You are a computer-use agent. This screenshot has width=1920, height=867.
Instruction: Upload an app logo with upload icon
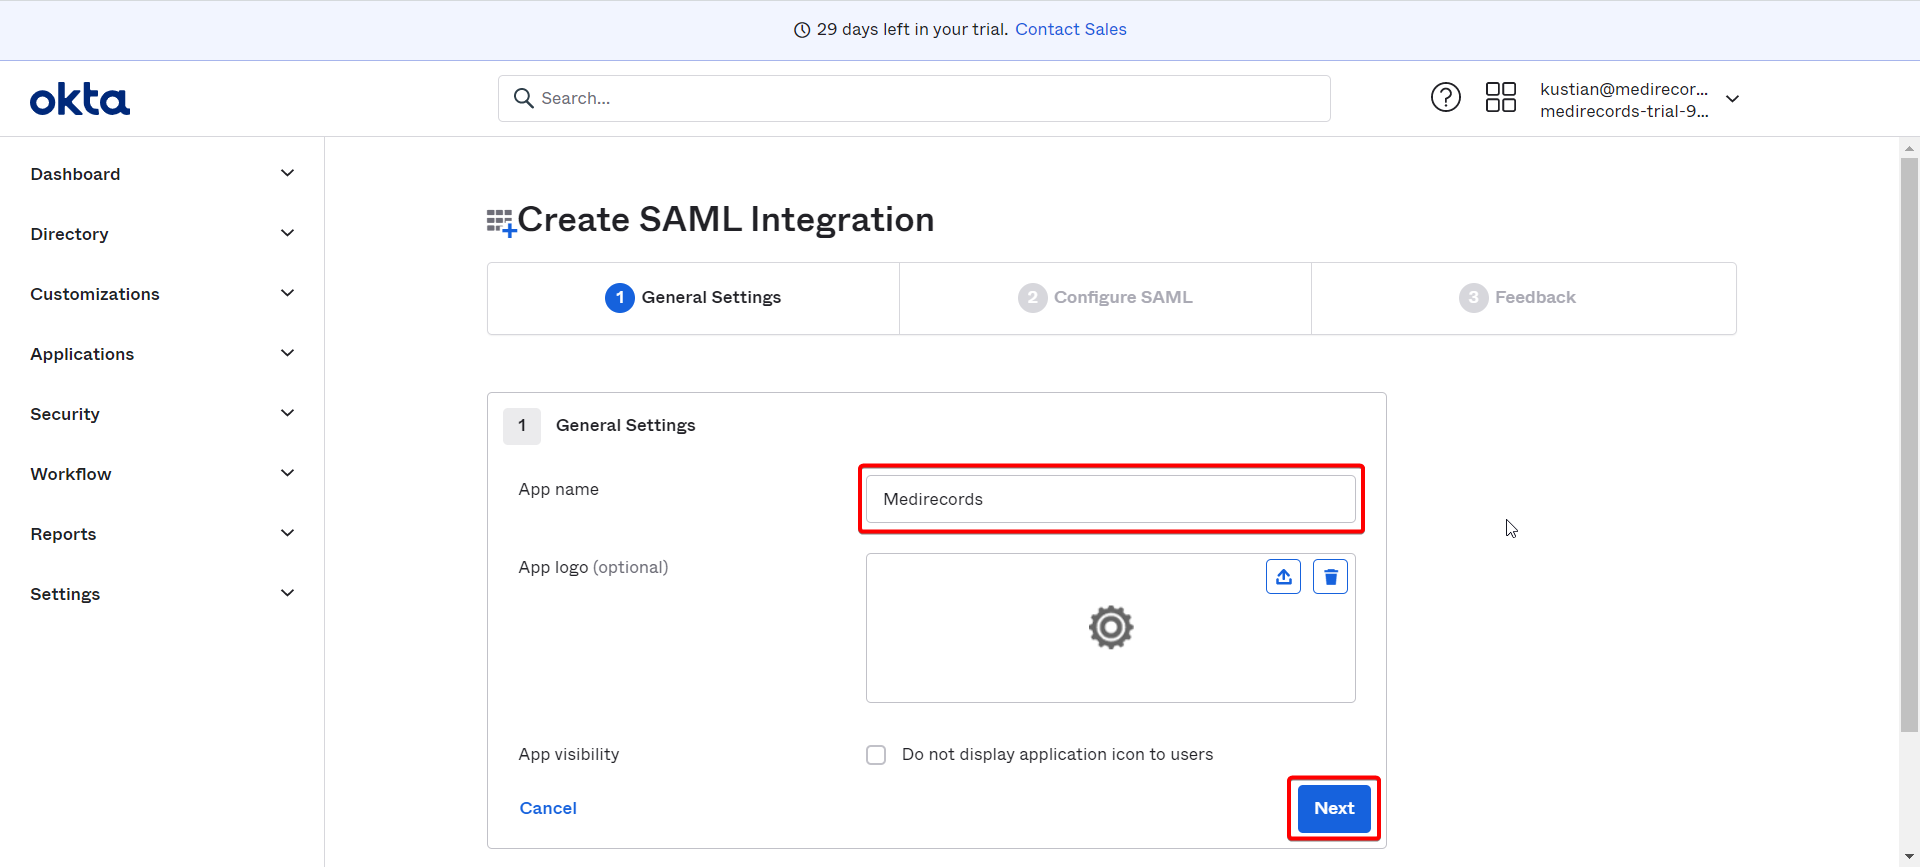pos(1284,577)
